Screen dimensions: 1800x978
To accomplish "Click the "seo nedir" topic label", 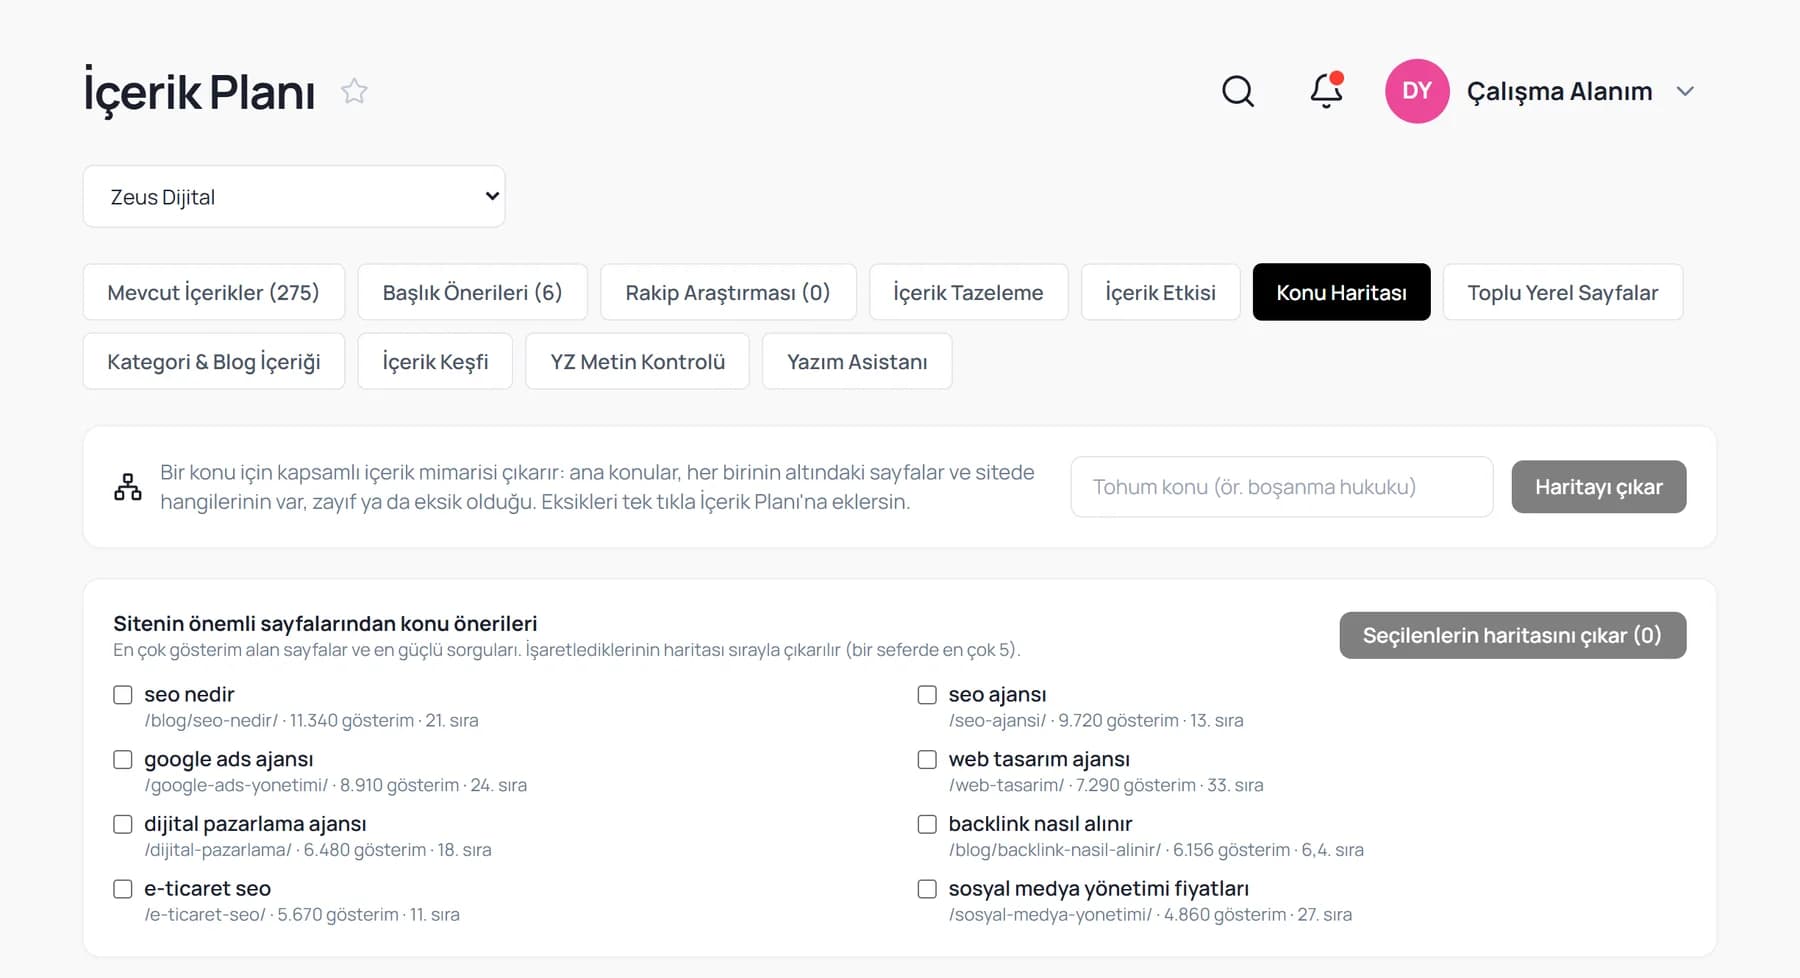I will [189, 694].
